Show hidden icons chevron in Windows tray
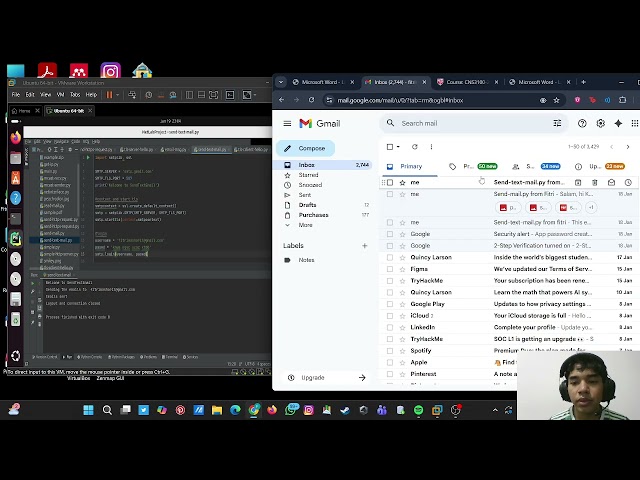This screenshot has width=640, height=480. (495, 410)
